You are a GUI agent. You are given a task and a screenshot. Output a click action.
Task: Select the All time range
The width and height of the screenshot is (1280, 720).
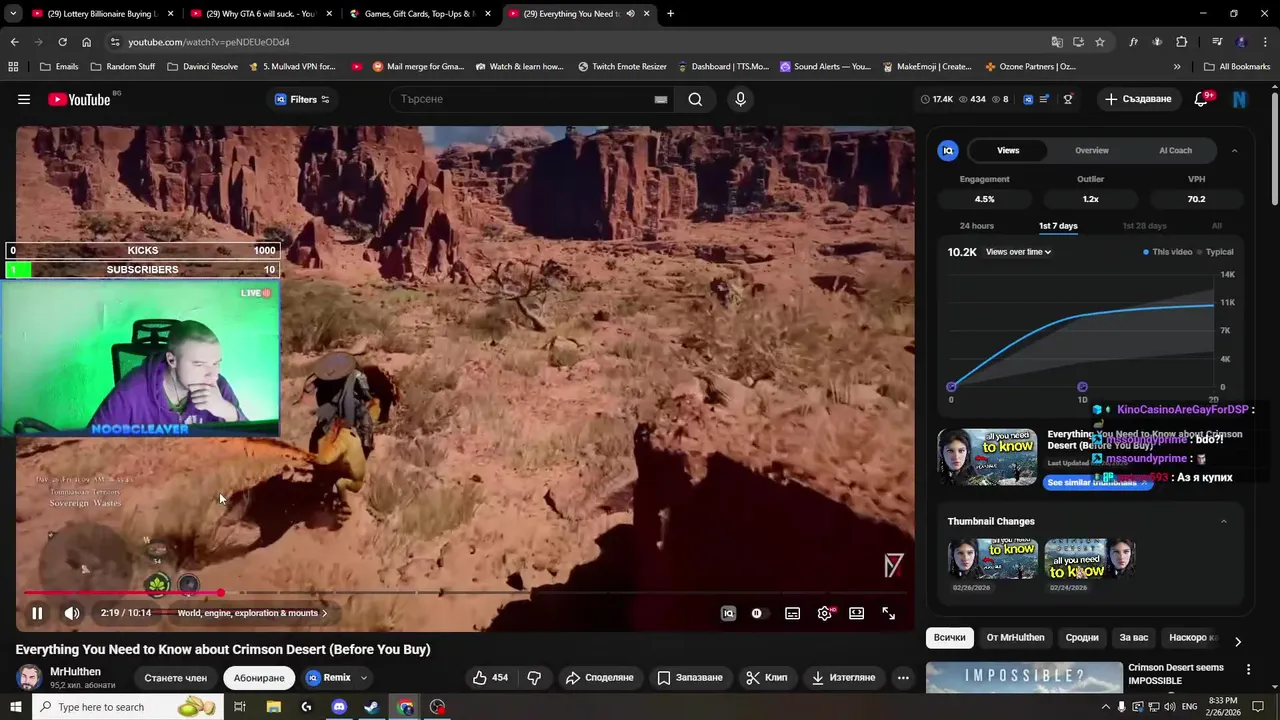coord(1217,226)
